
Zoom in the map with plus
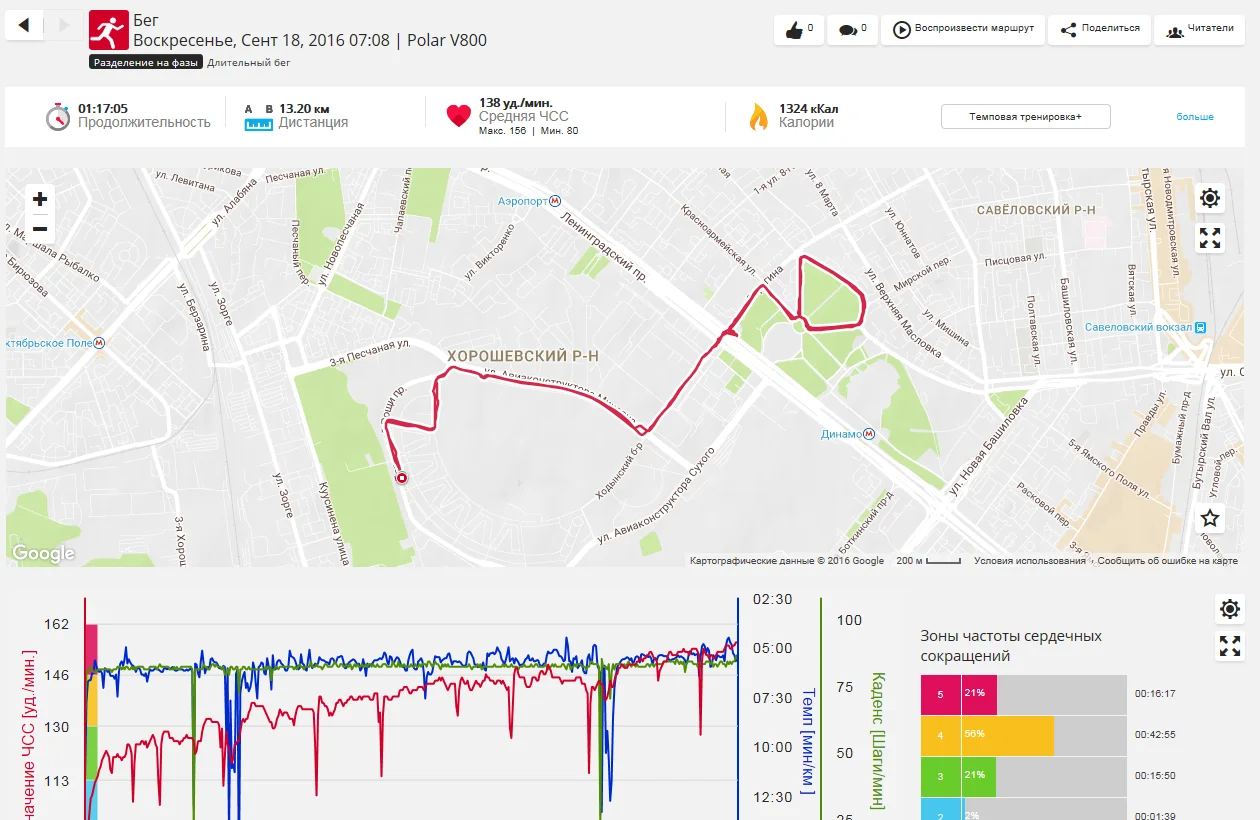click(40, 199)
